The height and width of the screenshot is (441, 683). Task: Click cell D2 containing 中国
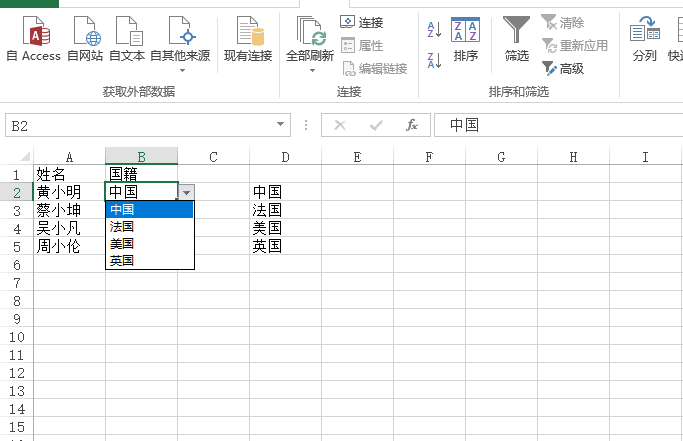tap(285, 192)
